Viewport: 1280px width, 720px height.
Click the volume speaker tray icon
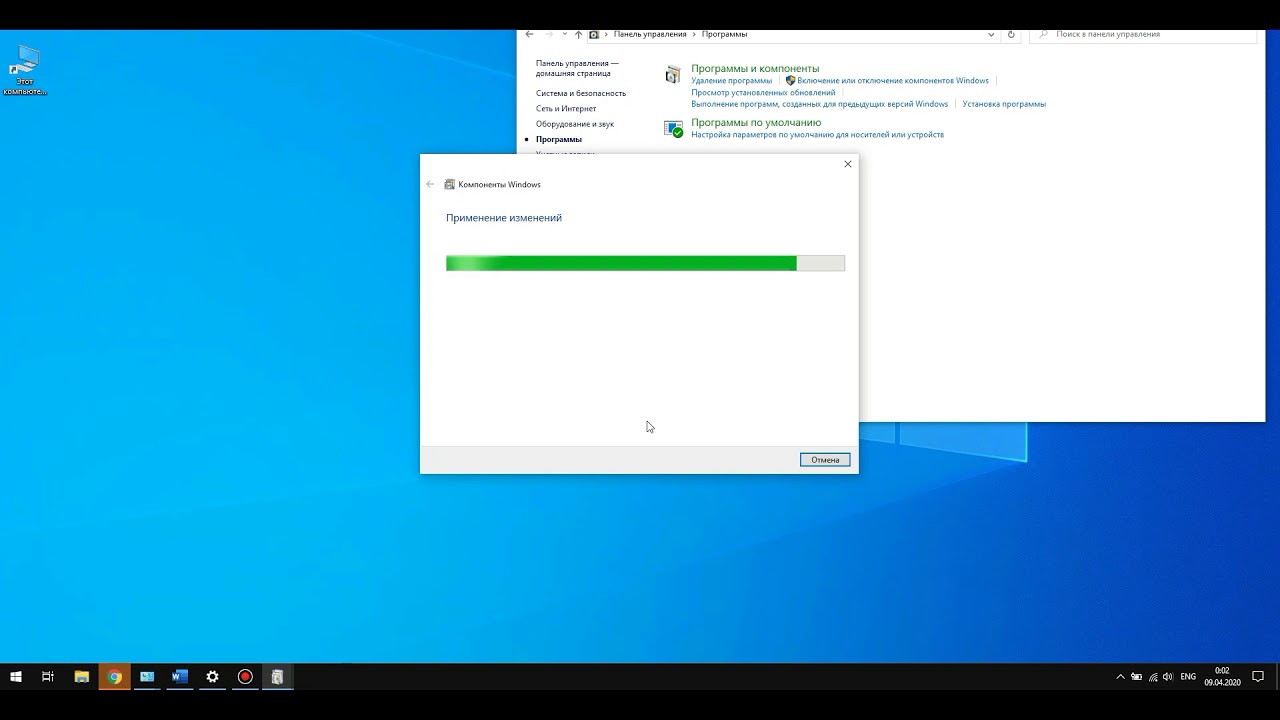tap(1168, 677)
